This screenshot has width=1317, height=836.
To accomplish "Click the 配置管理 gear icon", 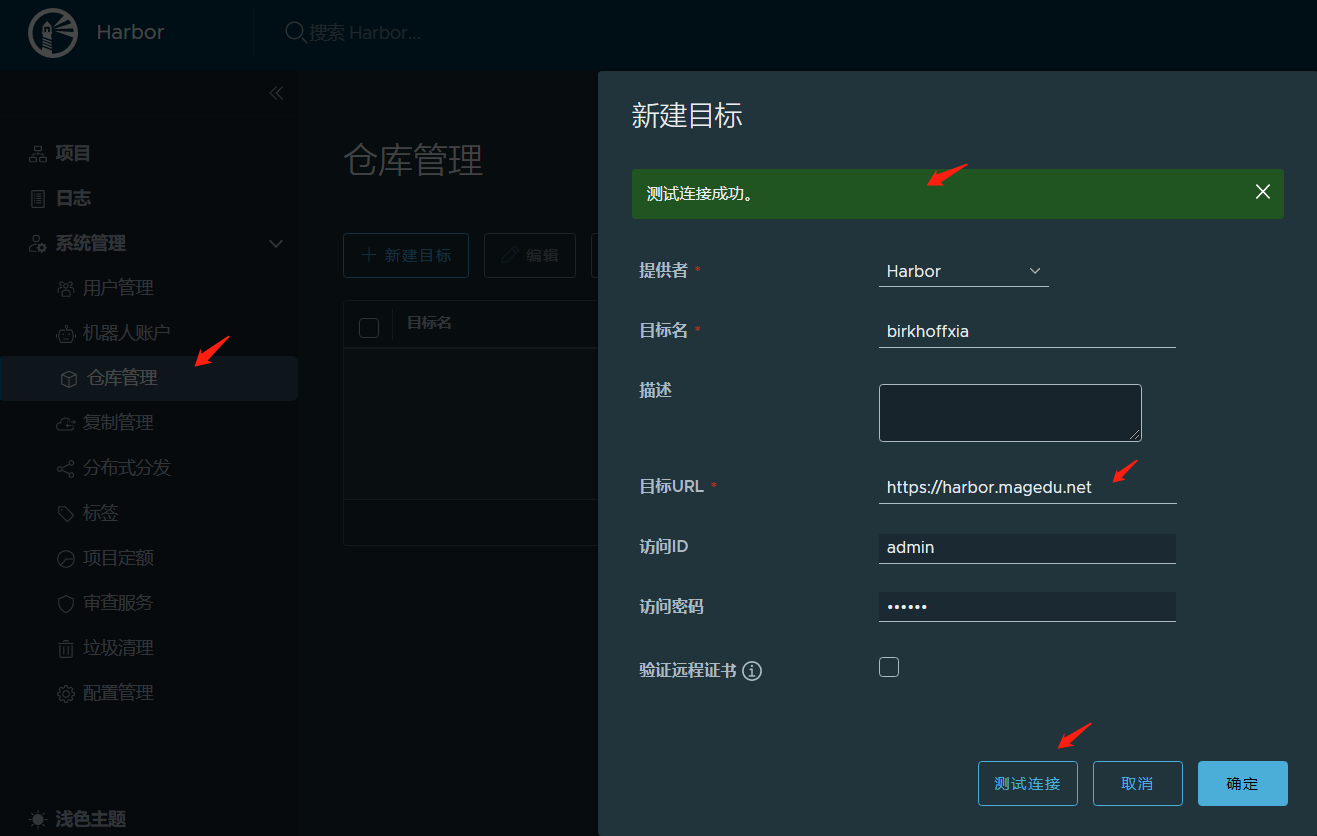I will coord(66,694).
